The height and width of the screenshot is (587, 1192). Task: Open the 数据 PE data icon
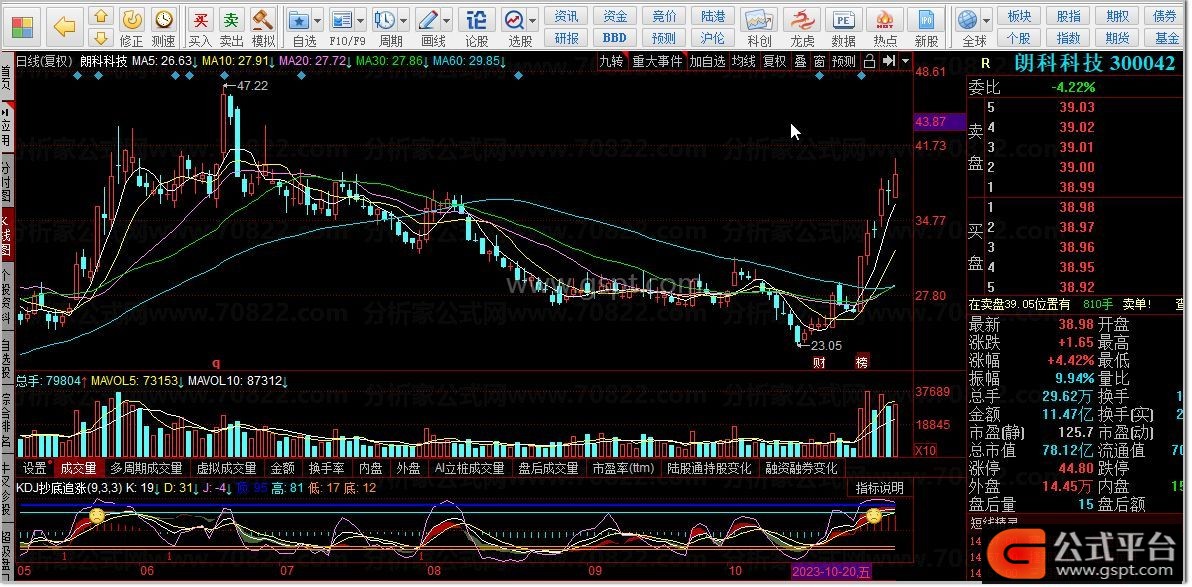coord(843,27)
